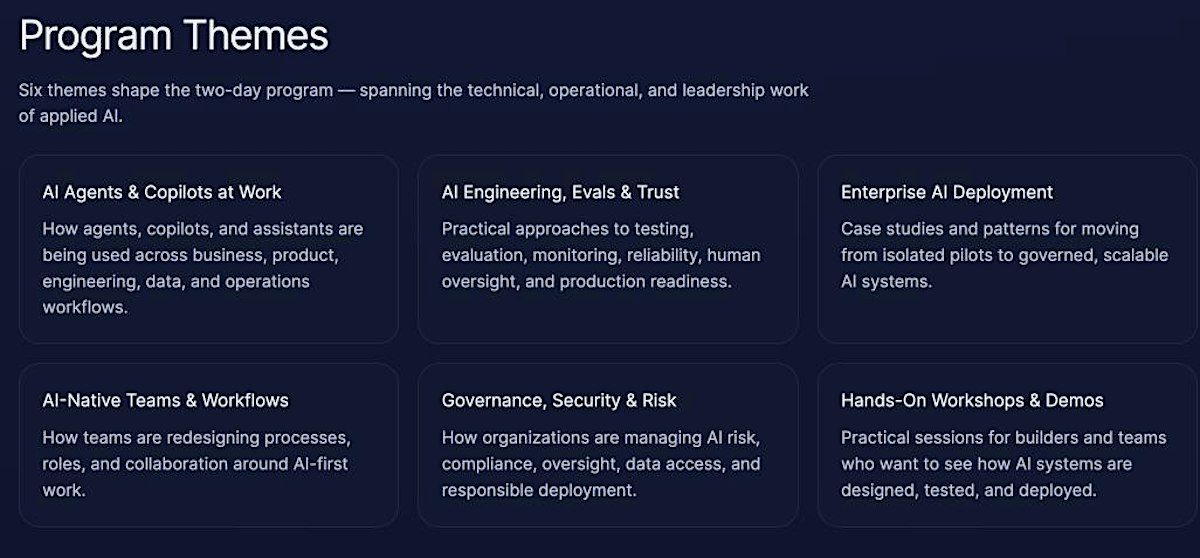
Task: Click 'AI-first work' text in Teams card
Action: click(195, 477)
